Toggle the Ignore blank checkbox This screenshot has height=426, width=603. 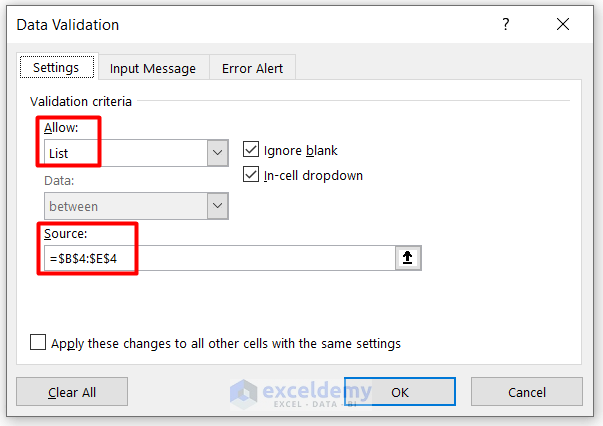click(251, 150)
